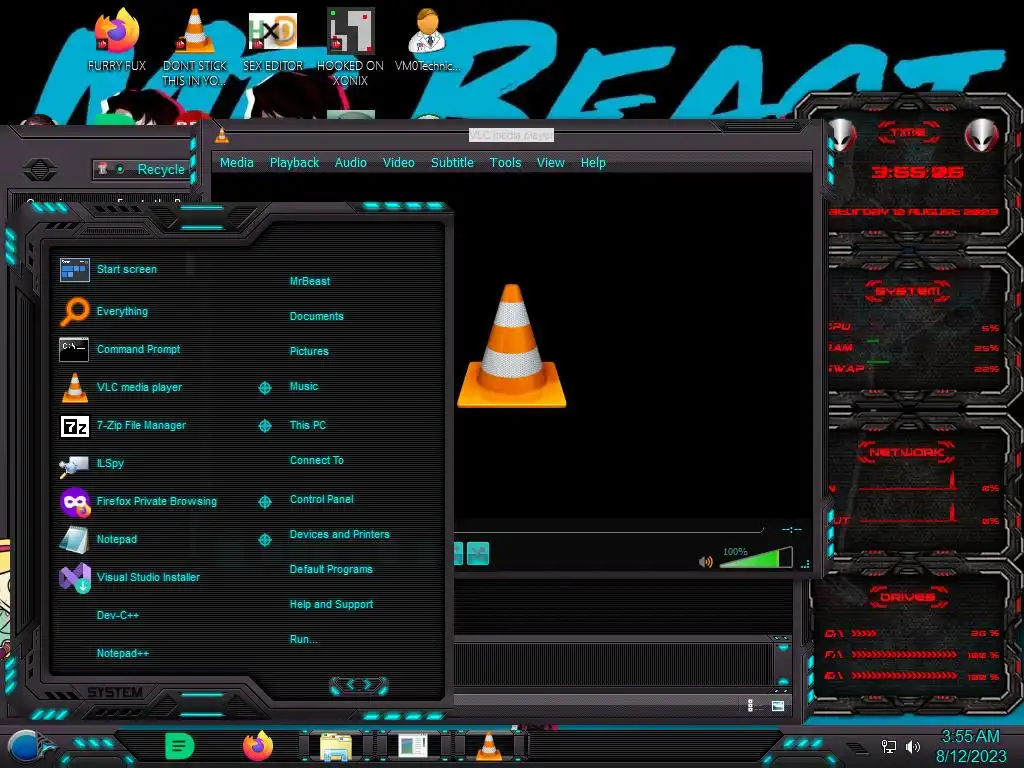Open VLC's Subtitle menu

[452, 163]
